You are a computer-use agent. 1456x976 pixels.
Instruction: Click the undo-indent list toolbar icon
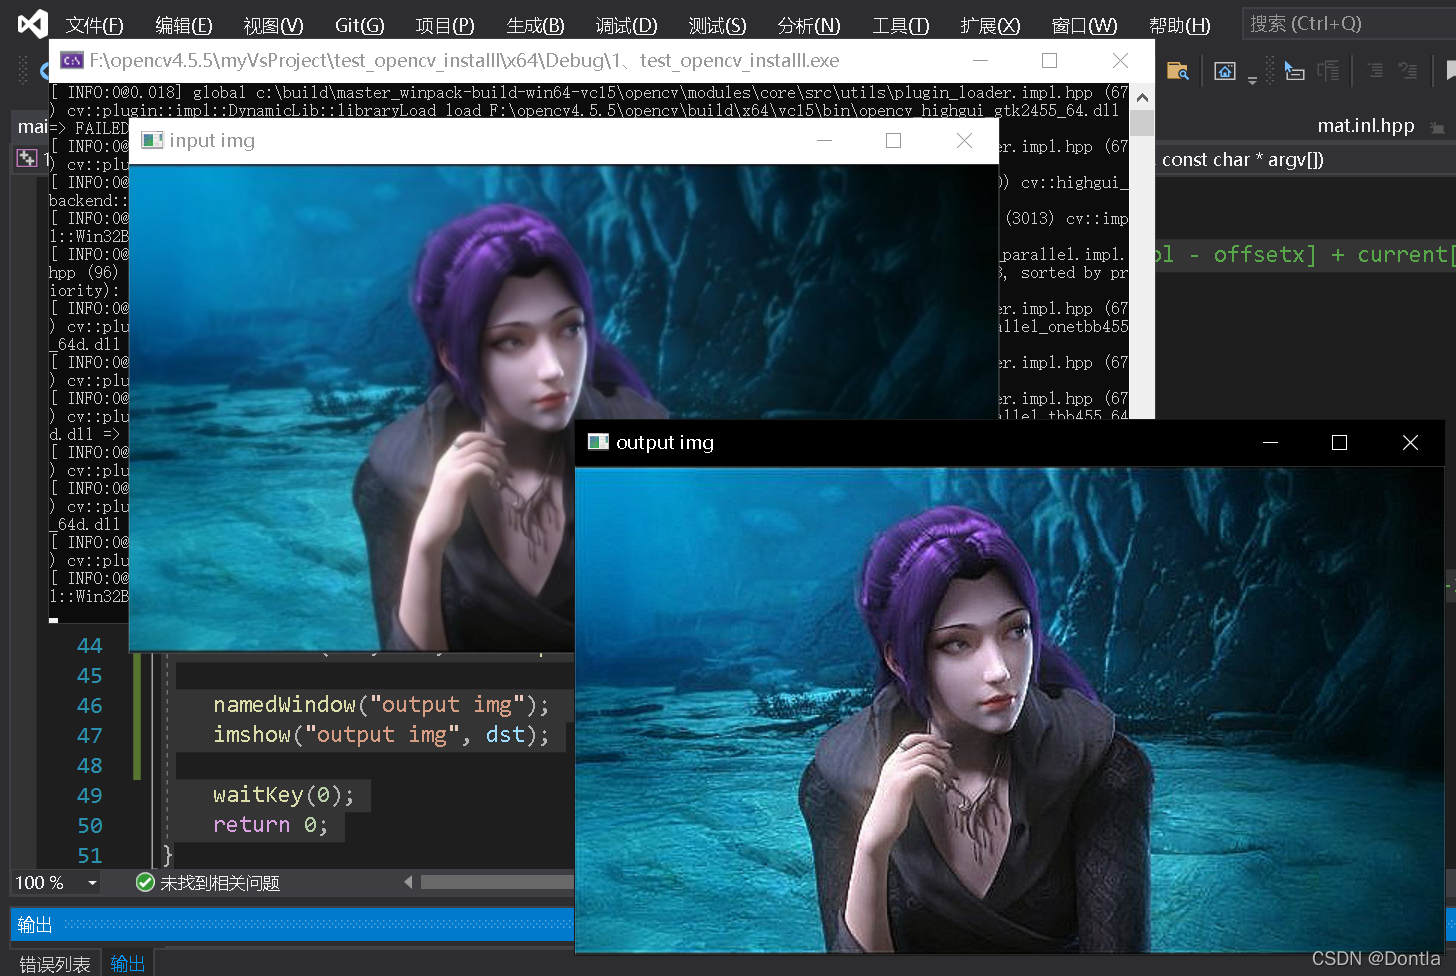[x=1408, y=70]
